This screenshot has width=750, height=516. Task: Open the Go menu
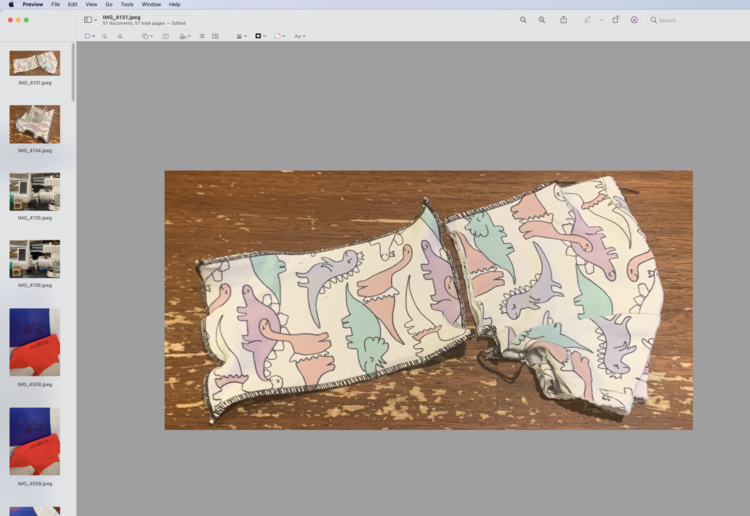[109, 4]
